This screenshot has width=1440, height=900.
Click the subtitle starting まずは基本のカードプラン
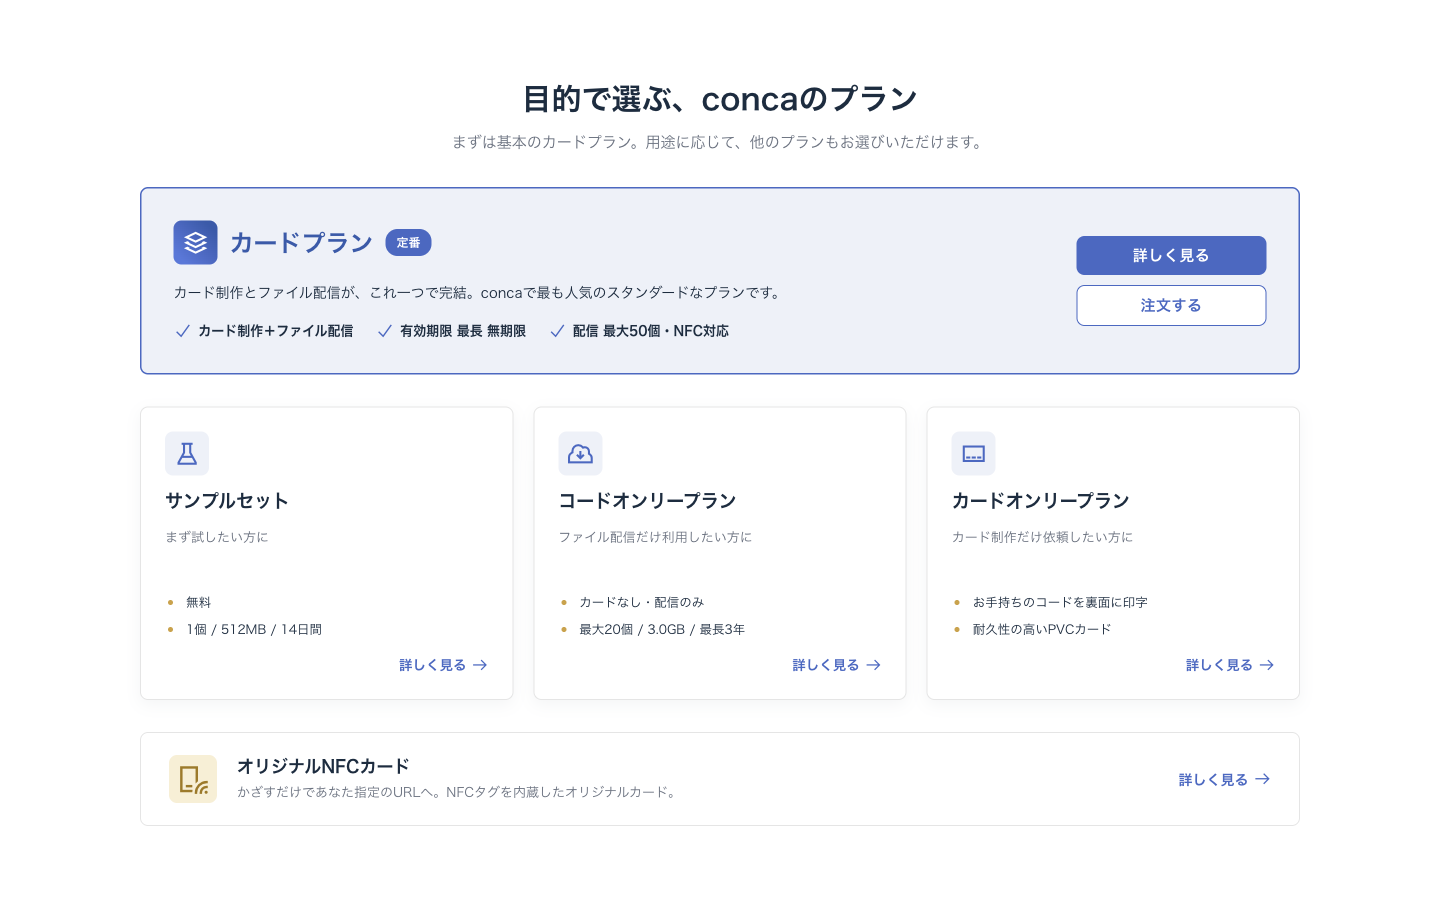pos(720,142)
